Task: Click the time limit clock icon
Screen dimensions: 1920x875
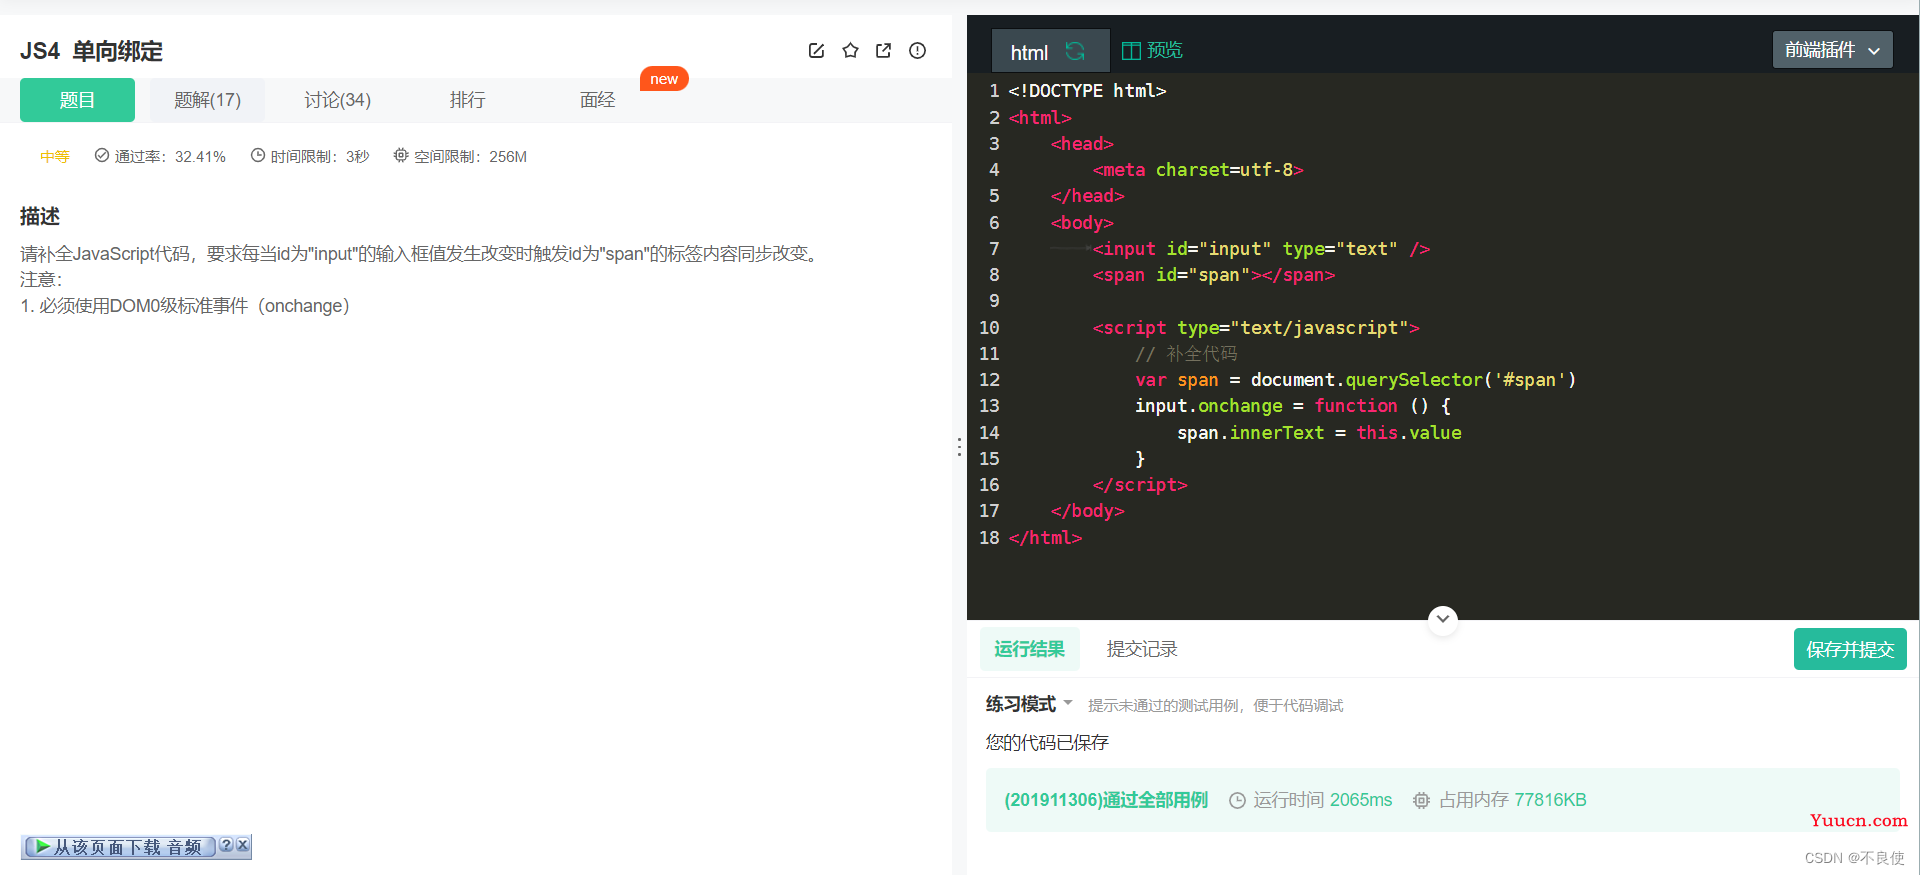Action: pos(258,155)
